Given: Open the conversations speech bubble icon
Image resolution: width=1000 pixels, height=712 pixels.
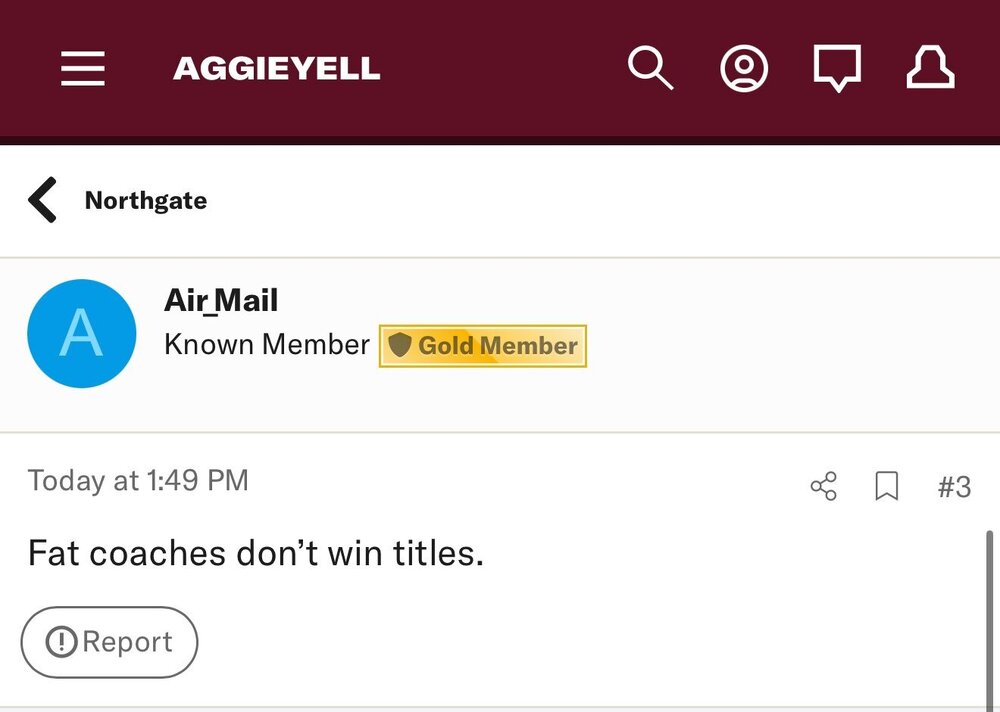Looking at the screenshot, I should point(837,69).
